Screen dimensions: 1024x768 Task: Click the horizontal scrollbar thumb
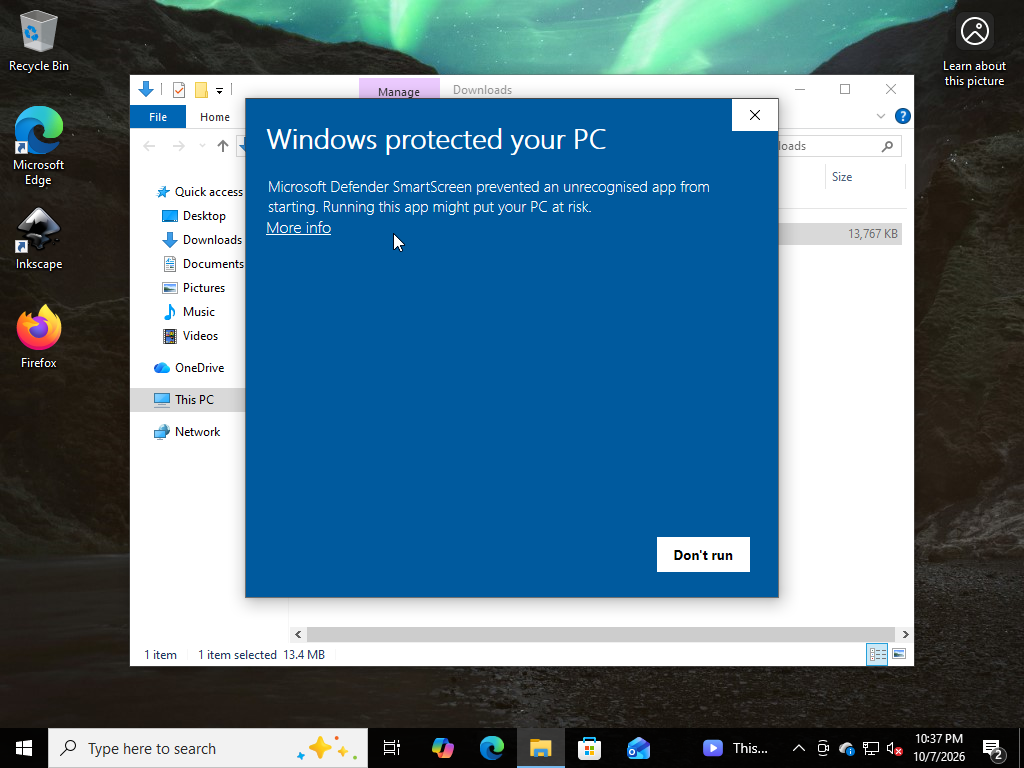600,634
